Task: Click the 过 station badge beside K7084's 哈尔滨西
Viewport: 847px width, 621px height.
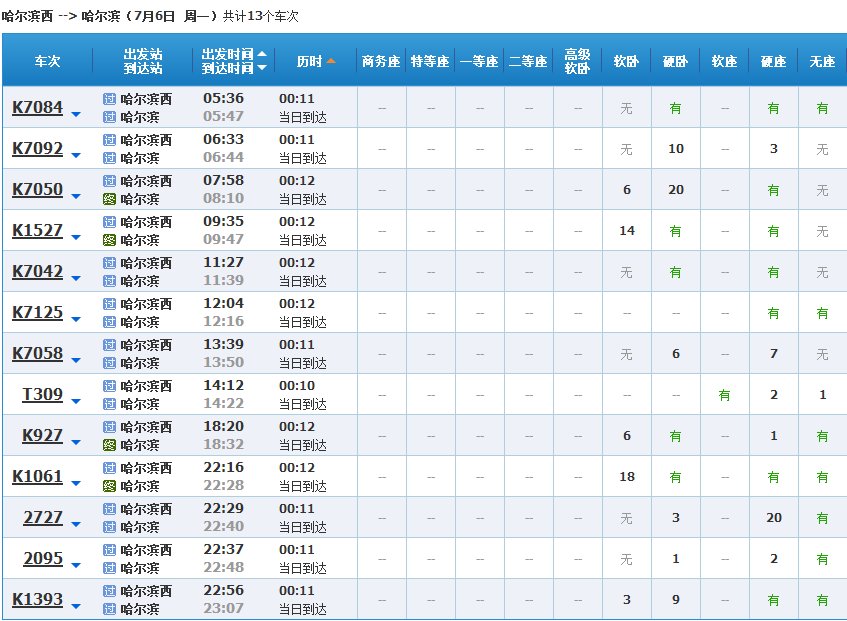Action: [x=108, y=100]
